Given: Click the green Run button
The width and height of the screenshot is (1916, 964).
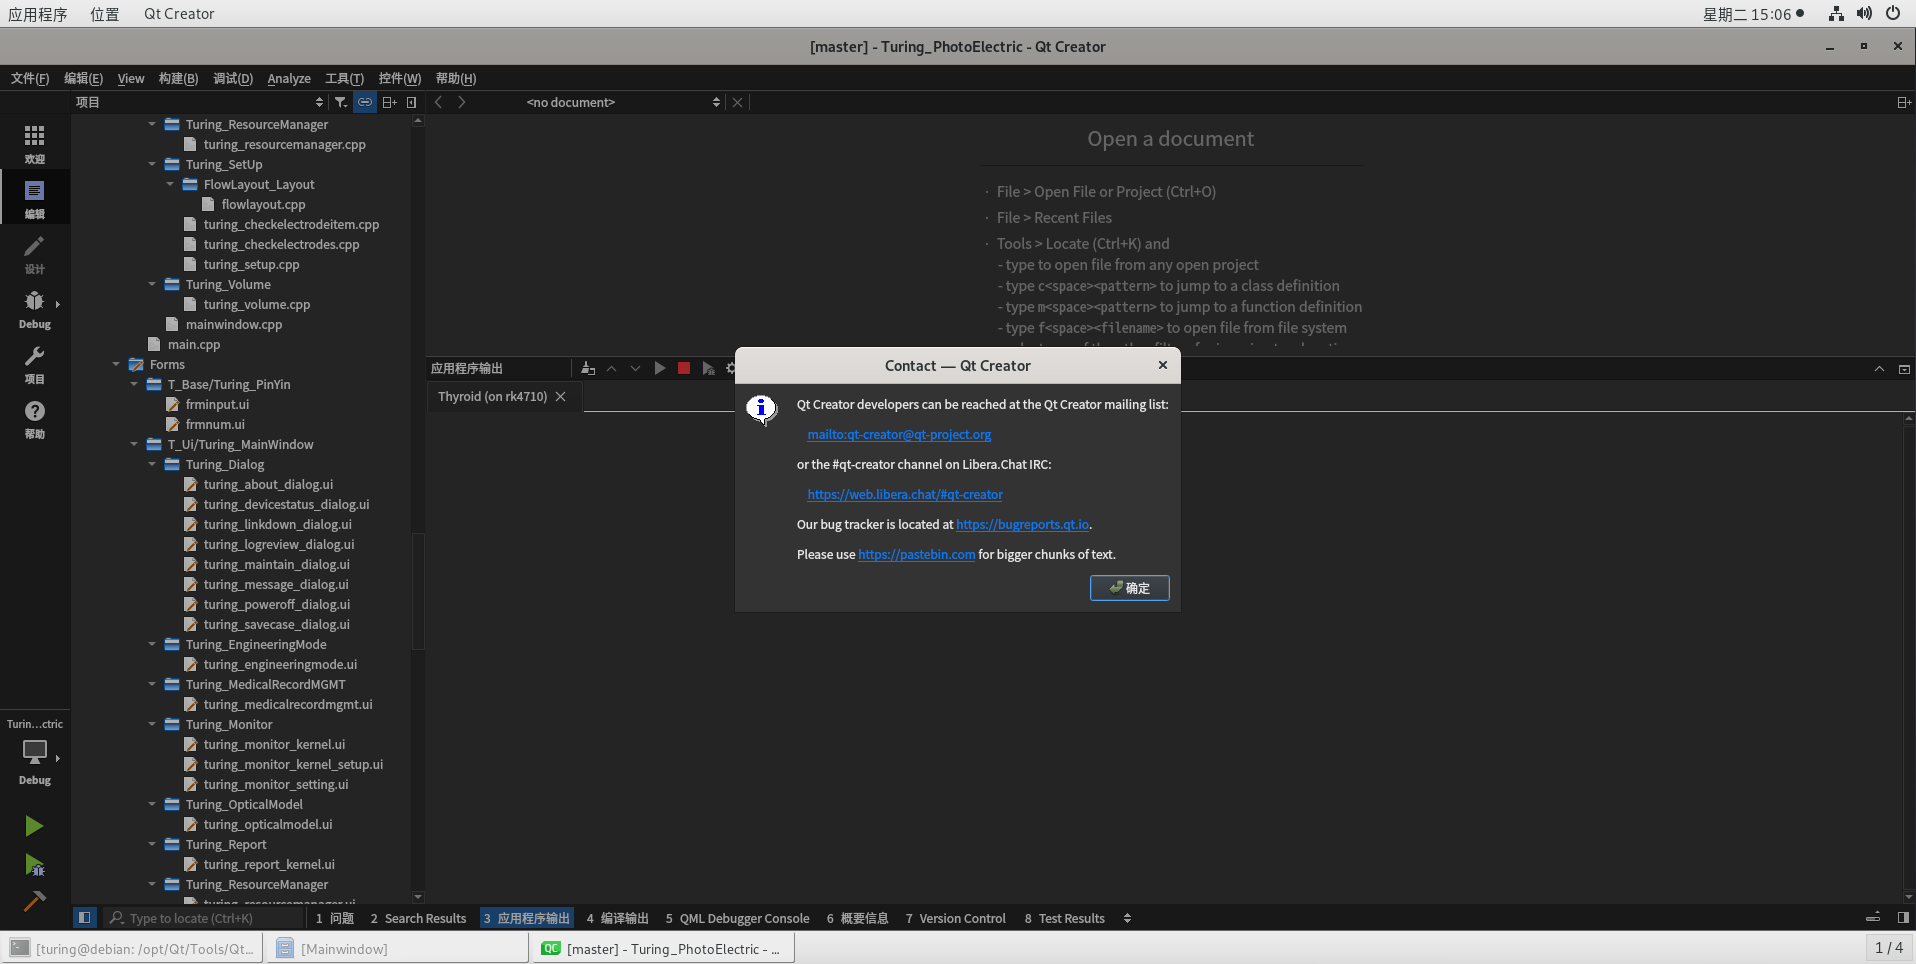Looking at the screenshot, I should point(34,826).
